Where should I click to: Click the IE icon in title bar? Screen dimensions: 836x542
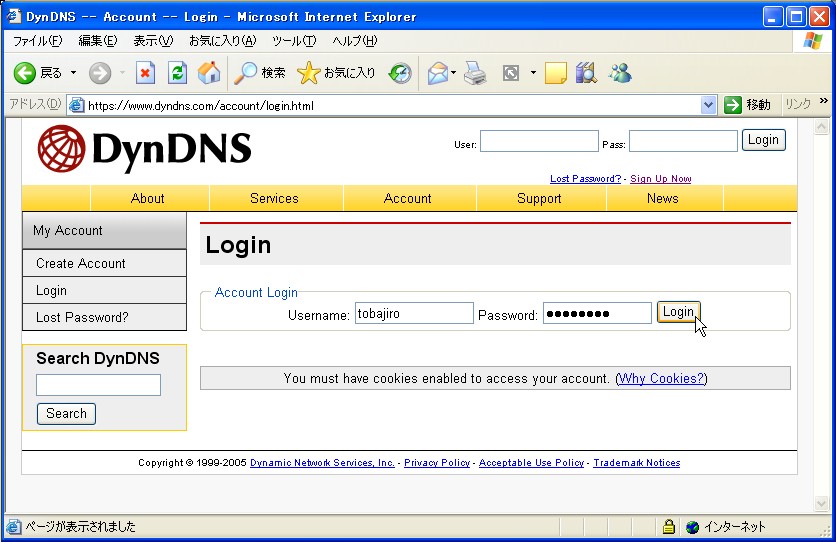tap(14, 16)
